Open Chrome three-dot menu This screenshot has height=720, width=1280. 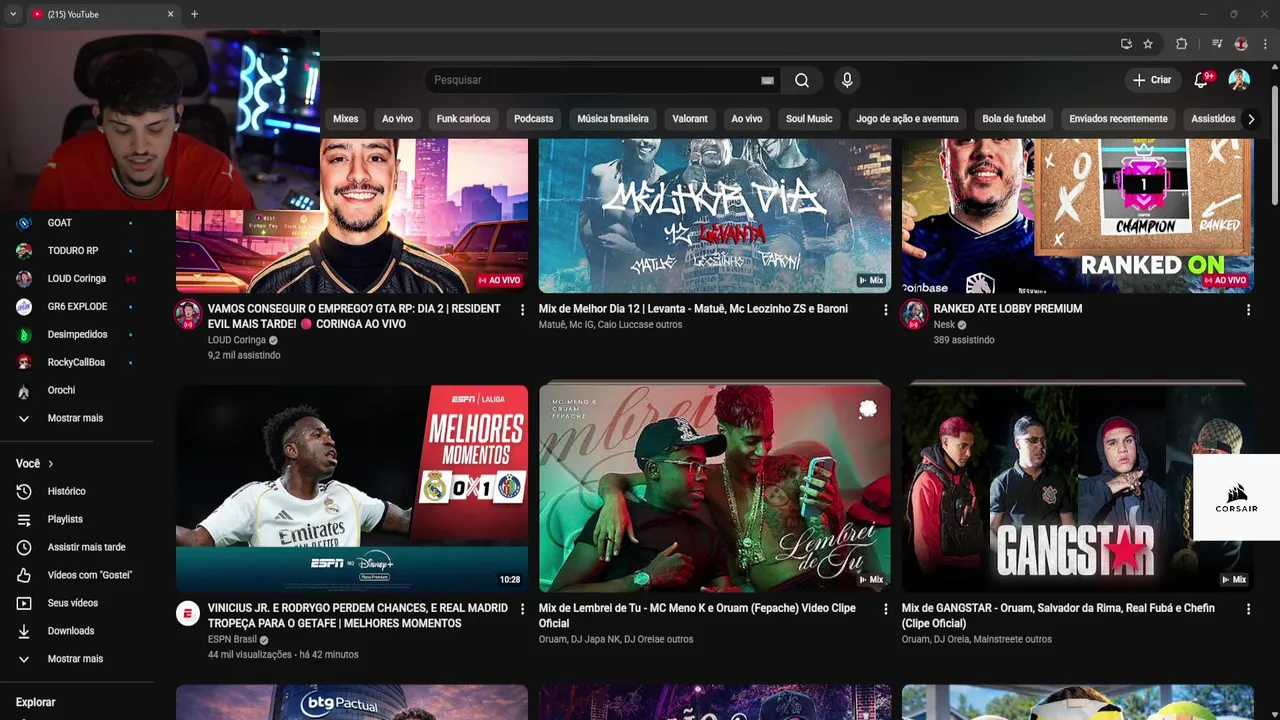(x=1265, y=44)
